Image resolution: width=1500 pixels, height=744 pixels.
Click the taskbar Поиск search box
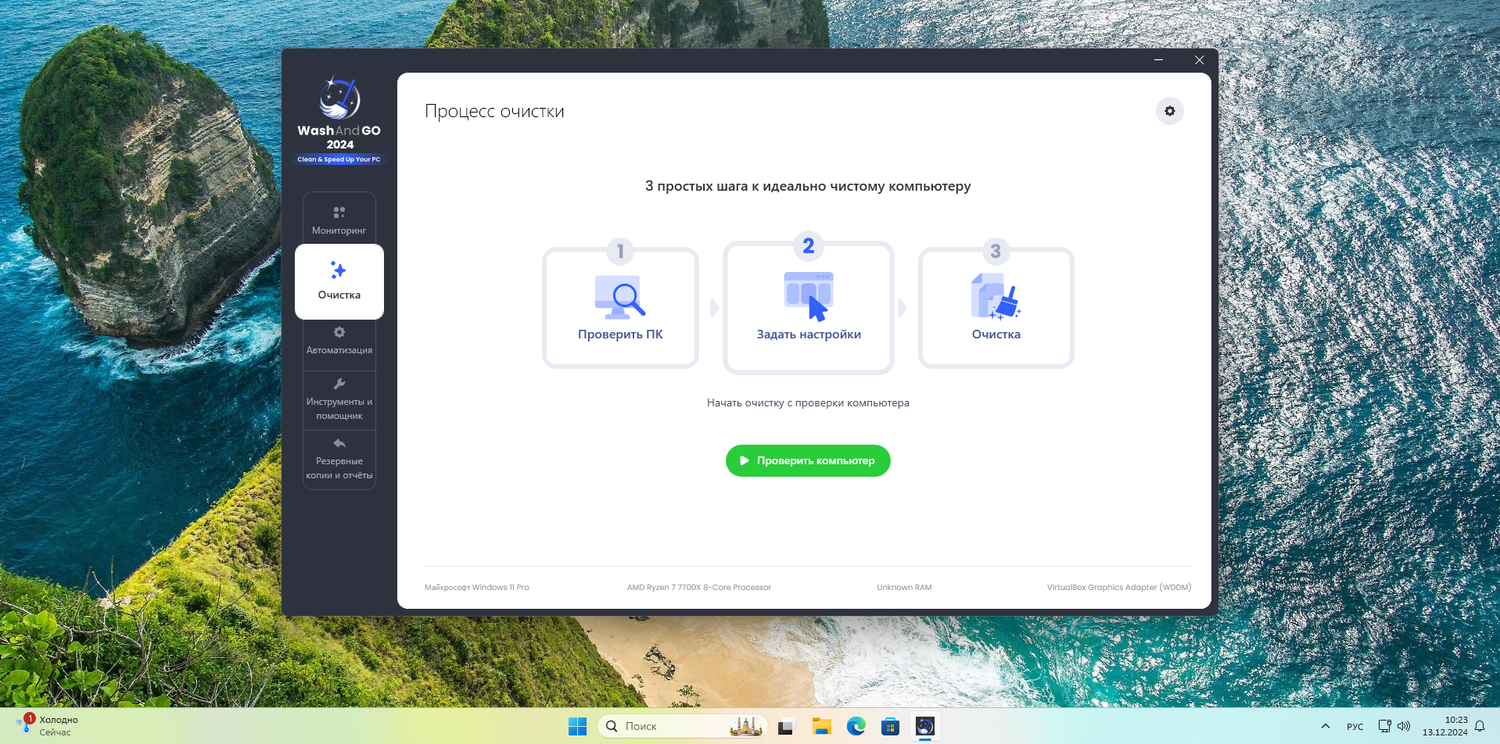pyautogui.click(x=683, y=726)
